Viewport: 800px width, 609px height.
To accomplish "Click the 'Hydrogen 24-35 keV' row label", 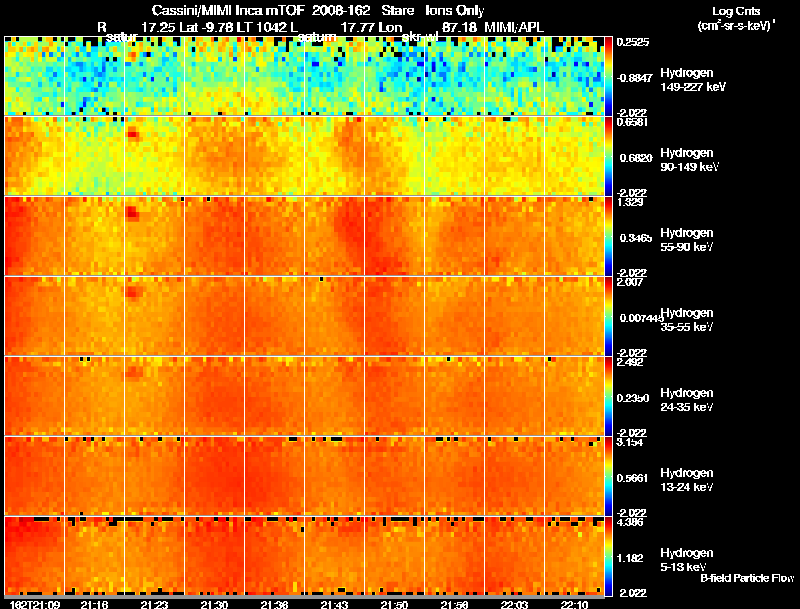I will point(687,400).
